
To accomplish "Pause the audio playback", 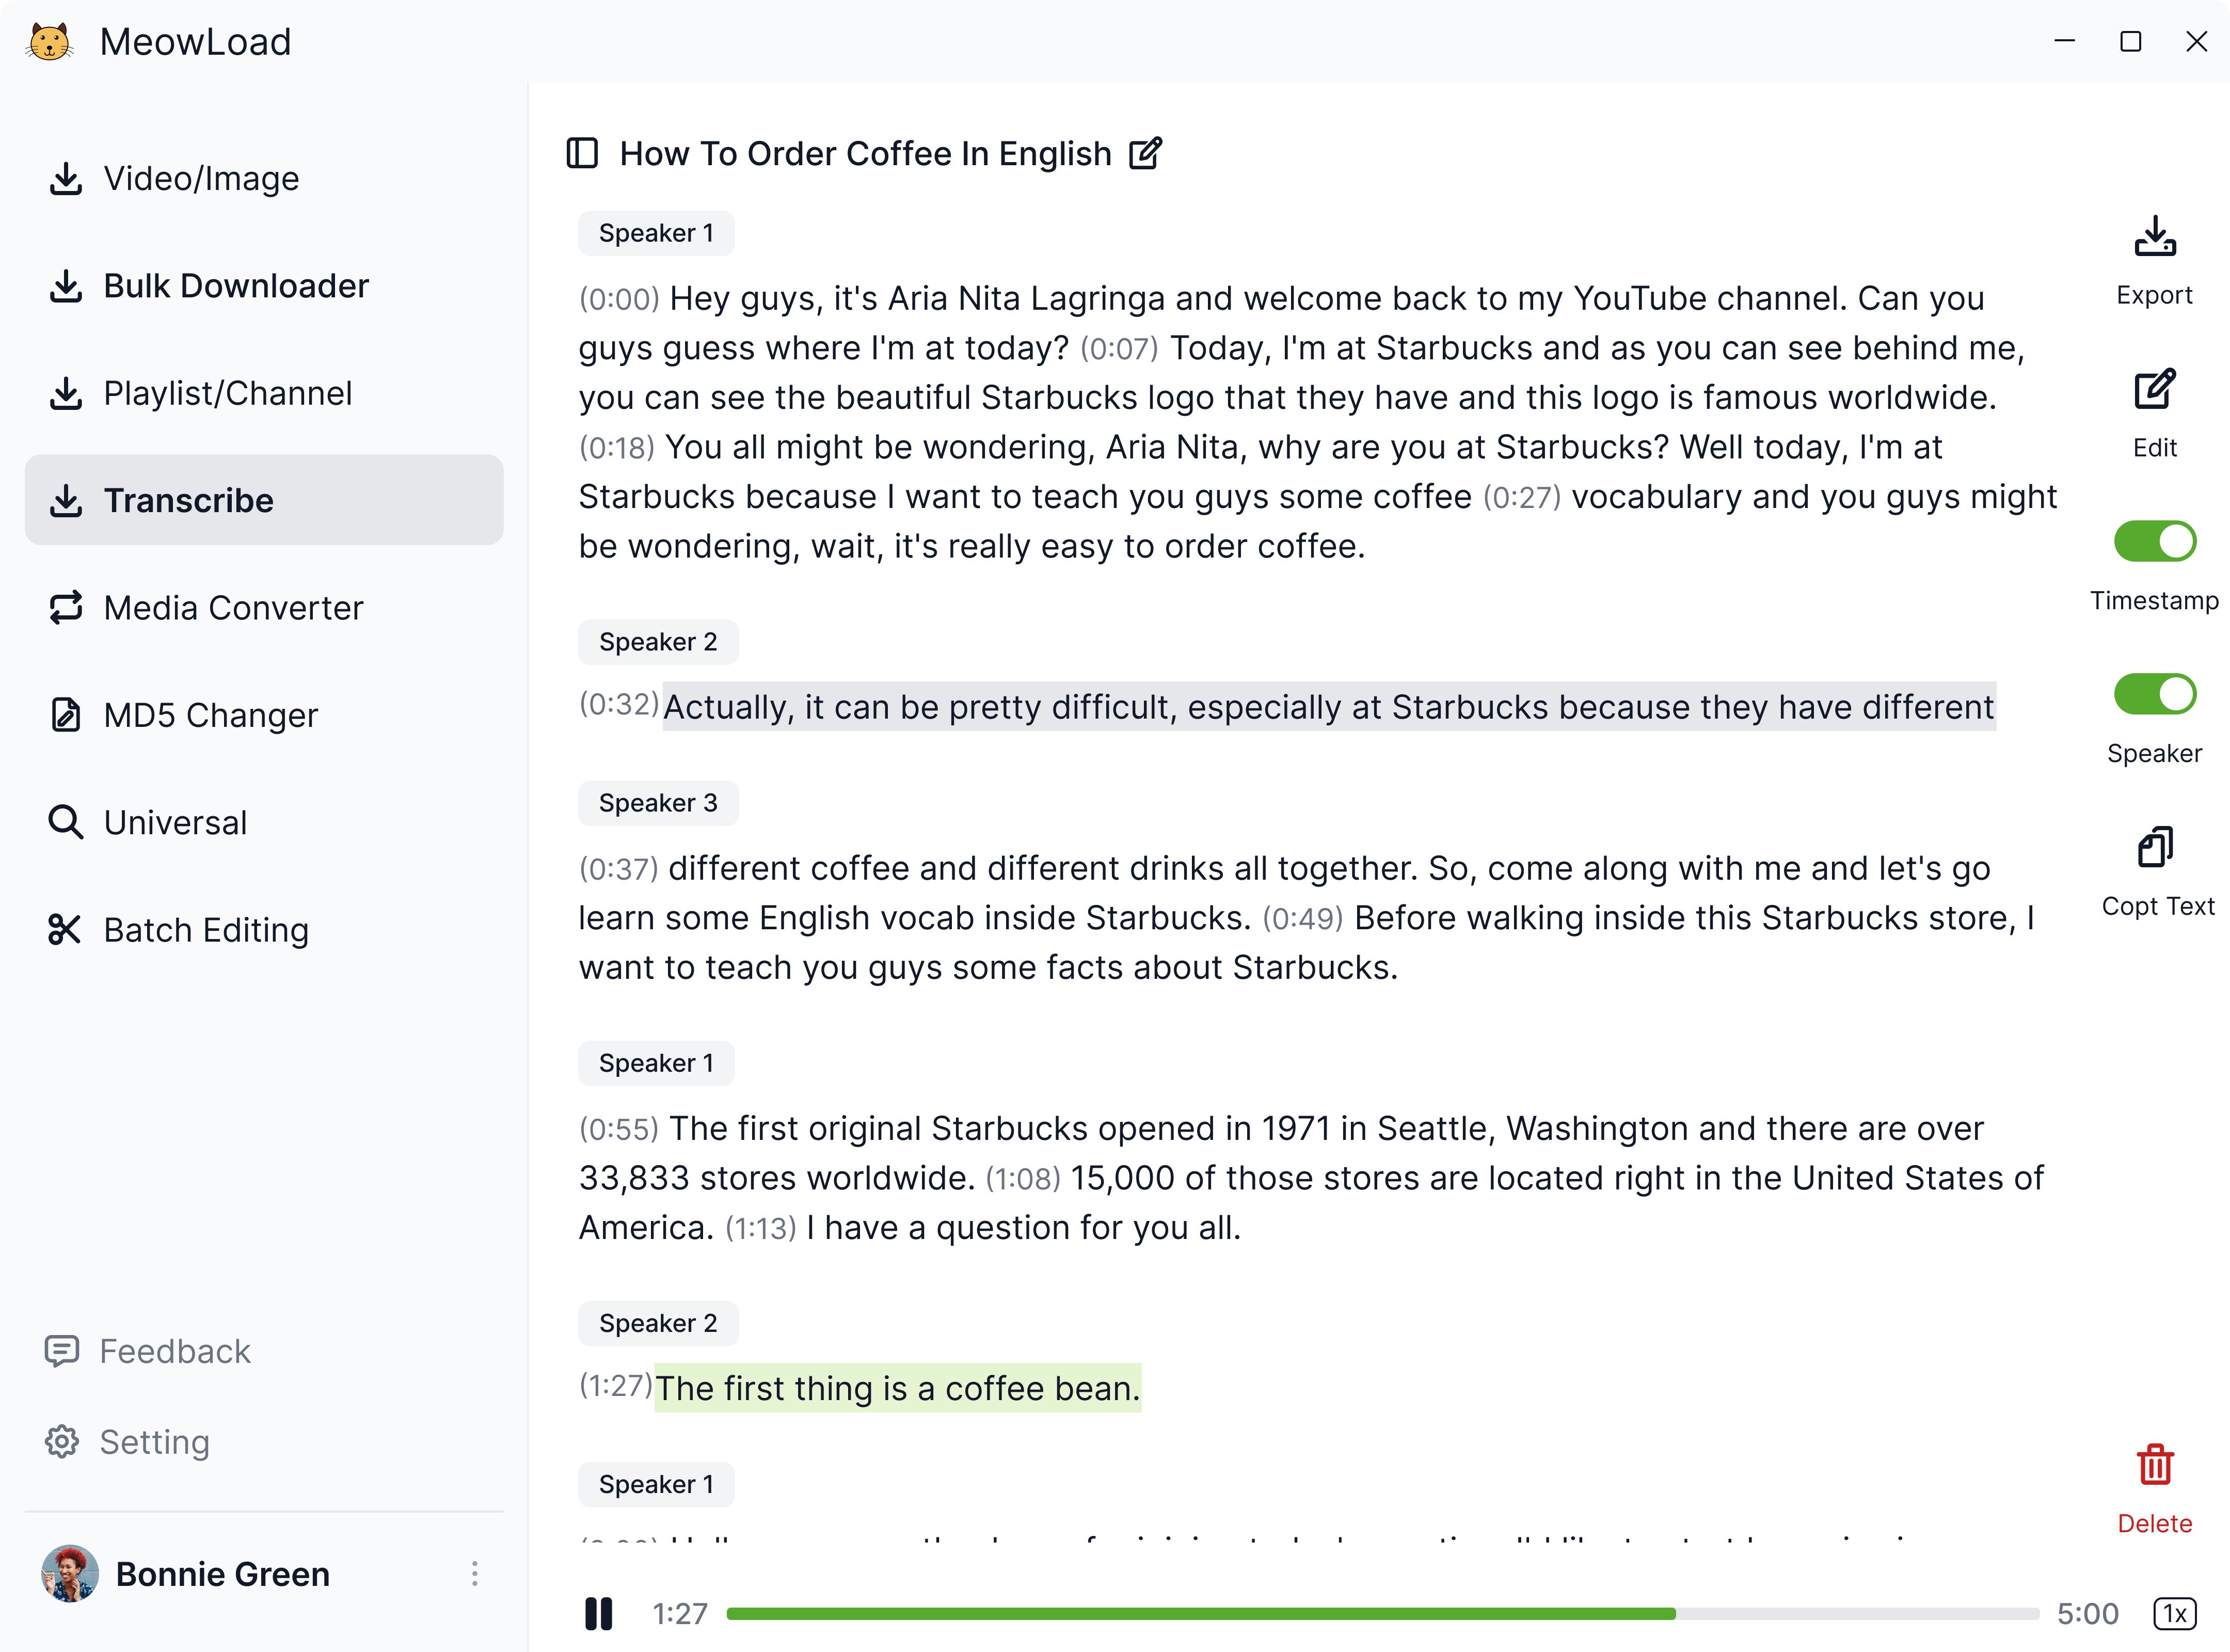I will click(598, 1613).
